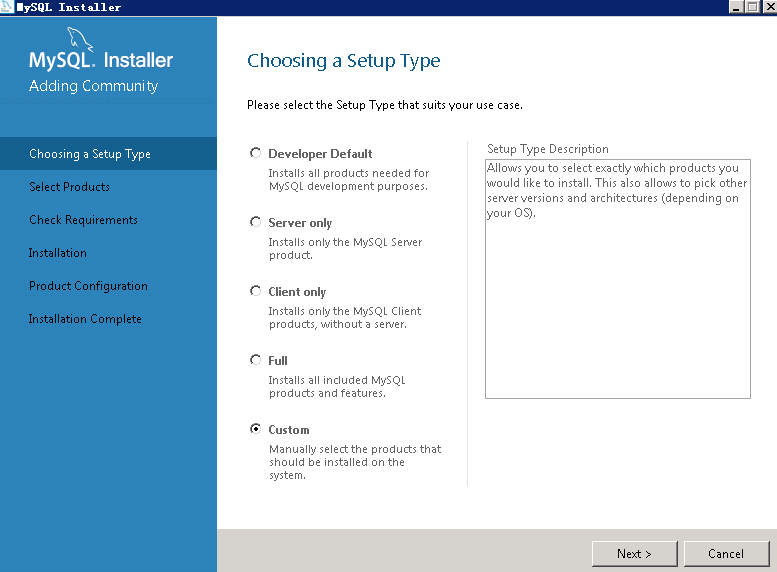Click inside the Setup Type Description box

coord(618,279)
